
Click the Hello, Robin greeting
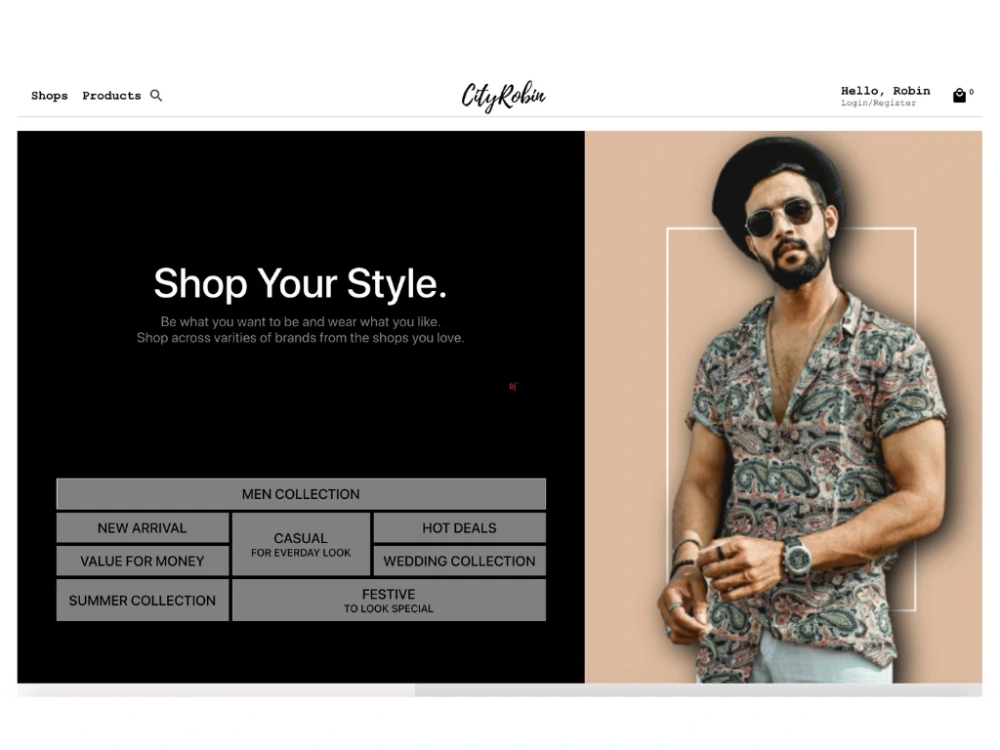[x=885, y=91]
